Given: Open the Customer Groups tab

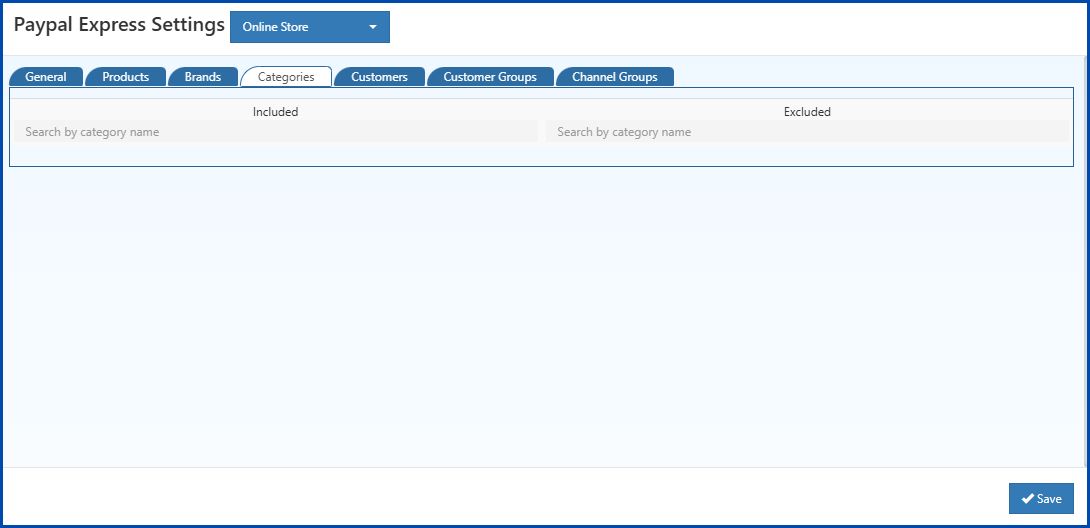Looking at the screenshot, I should point(490,77).
